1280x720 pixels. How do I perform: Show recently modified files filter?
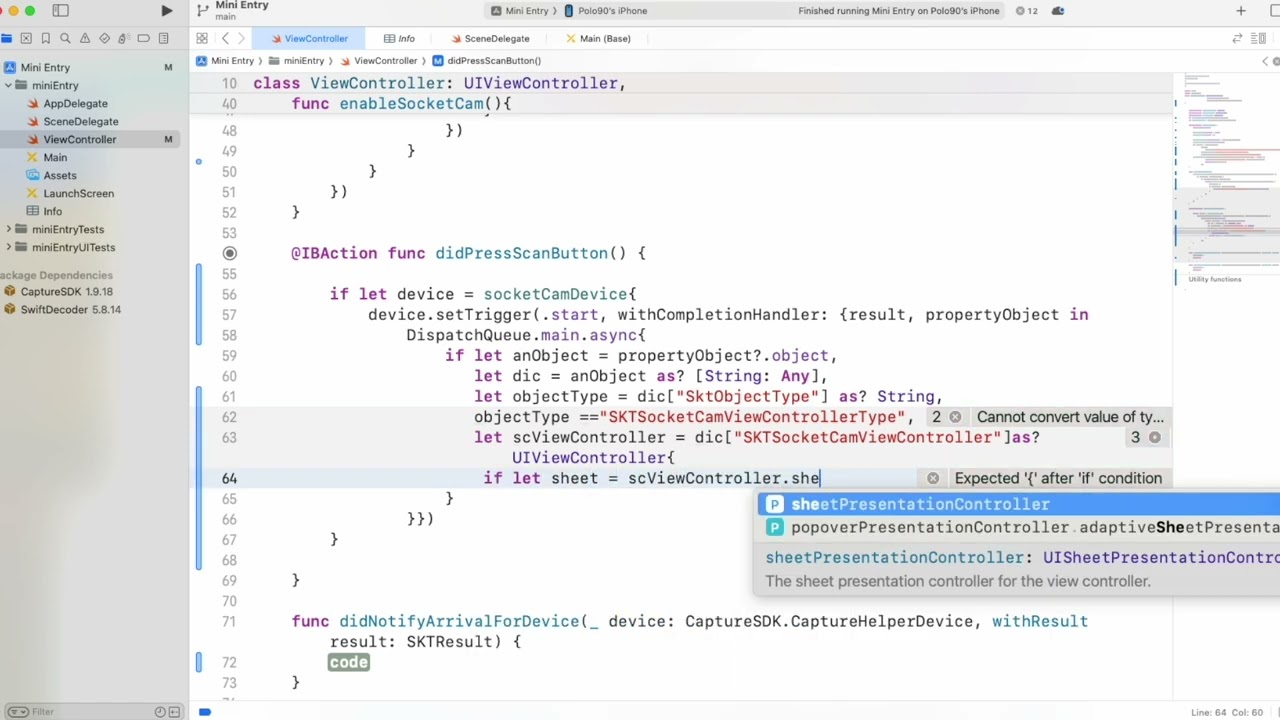click(160, 712)
